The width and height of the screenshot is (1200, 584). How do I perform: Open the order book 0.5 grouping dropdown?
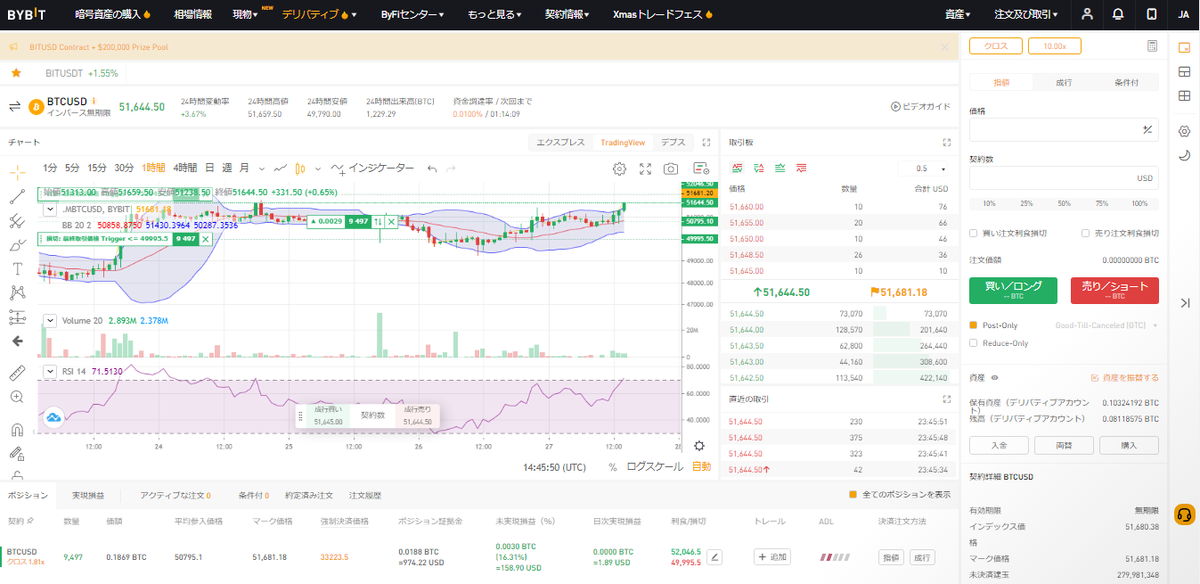[x=925, y=169]
